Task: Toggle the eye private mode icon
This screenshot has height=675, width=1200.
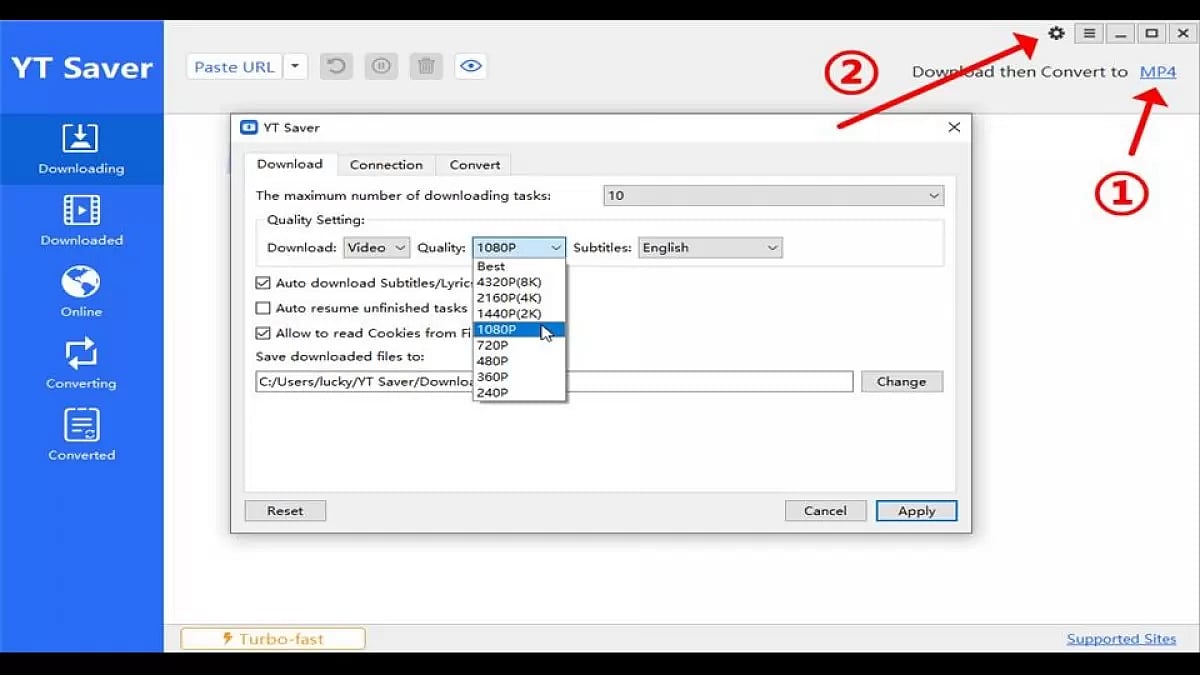Action: tap(470, 67)
